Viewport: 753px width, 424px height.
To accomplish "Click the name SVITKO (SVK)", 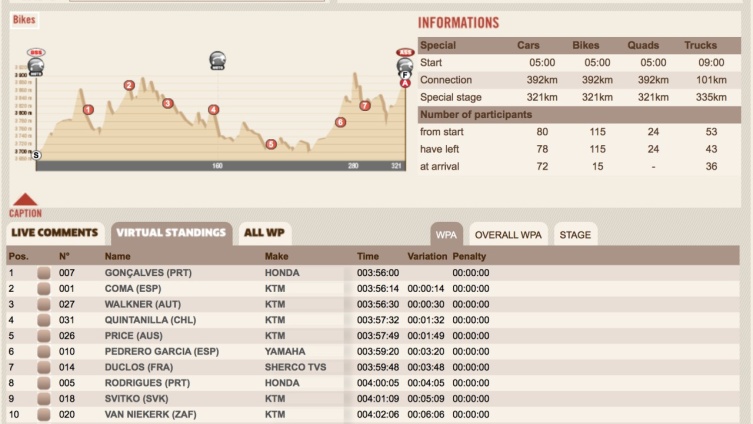I will (x=136, y=399).
